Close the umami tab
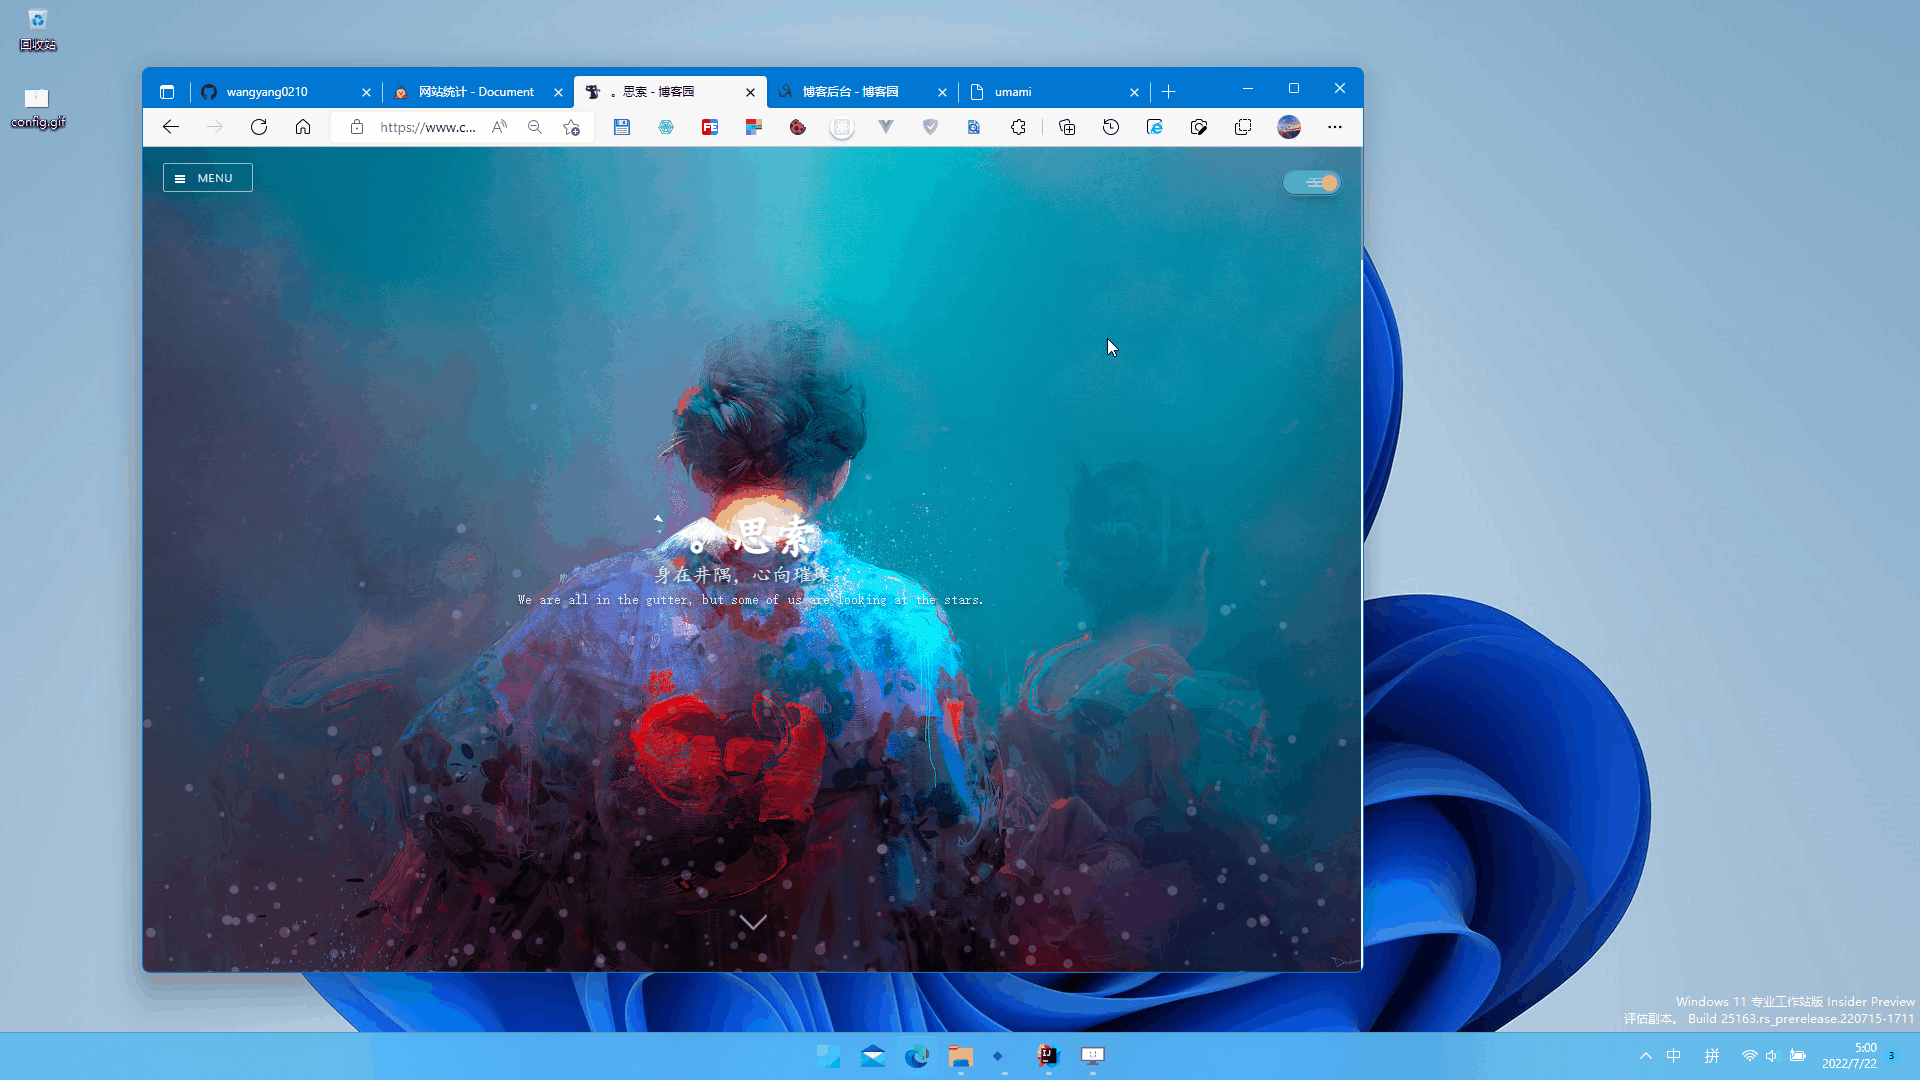Image resolution: width=1920 pixels, height=1080 pixels. tap(1134, 92)
